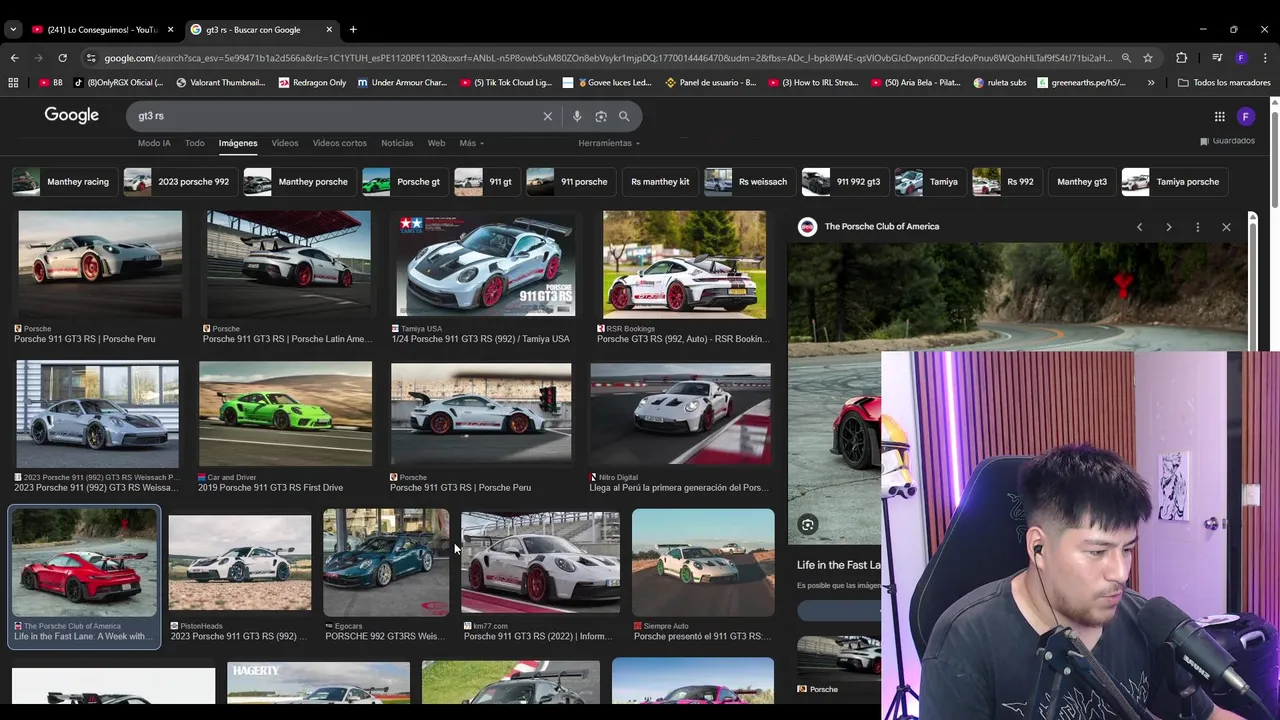Screen dimensions: 1280x720
Task: Open the apps grid in bookmarks bar
Action: 13,82
